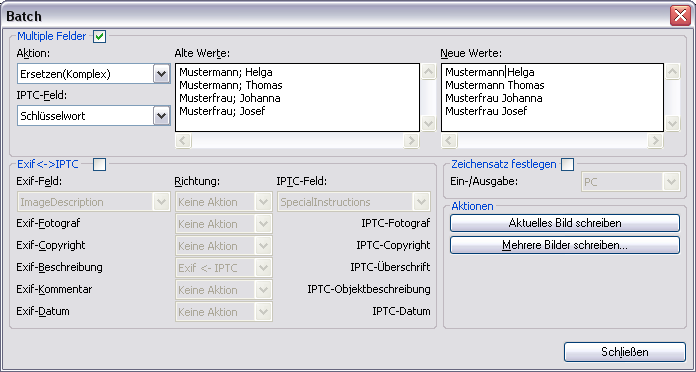Open the Ein-/Ausgabe PC dropdown
The image size is (696, 372).
point(631,182)
